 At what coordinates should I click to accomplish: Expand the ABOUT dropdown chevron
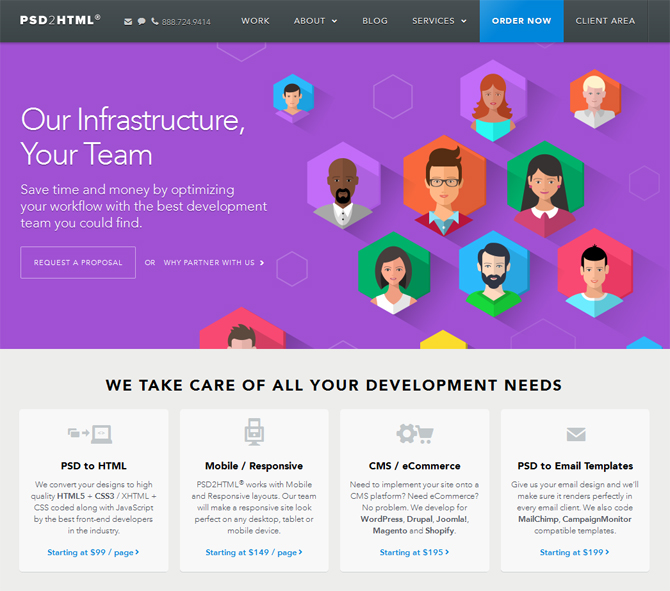(335, 21)
